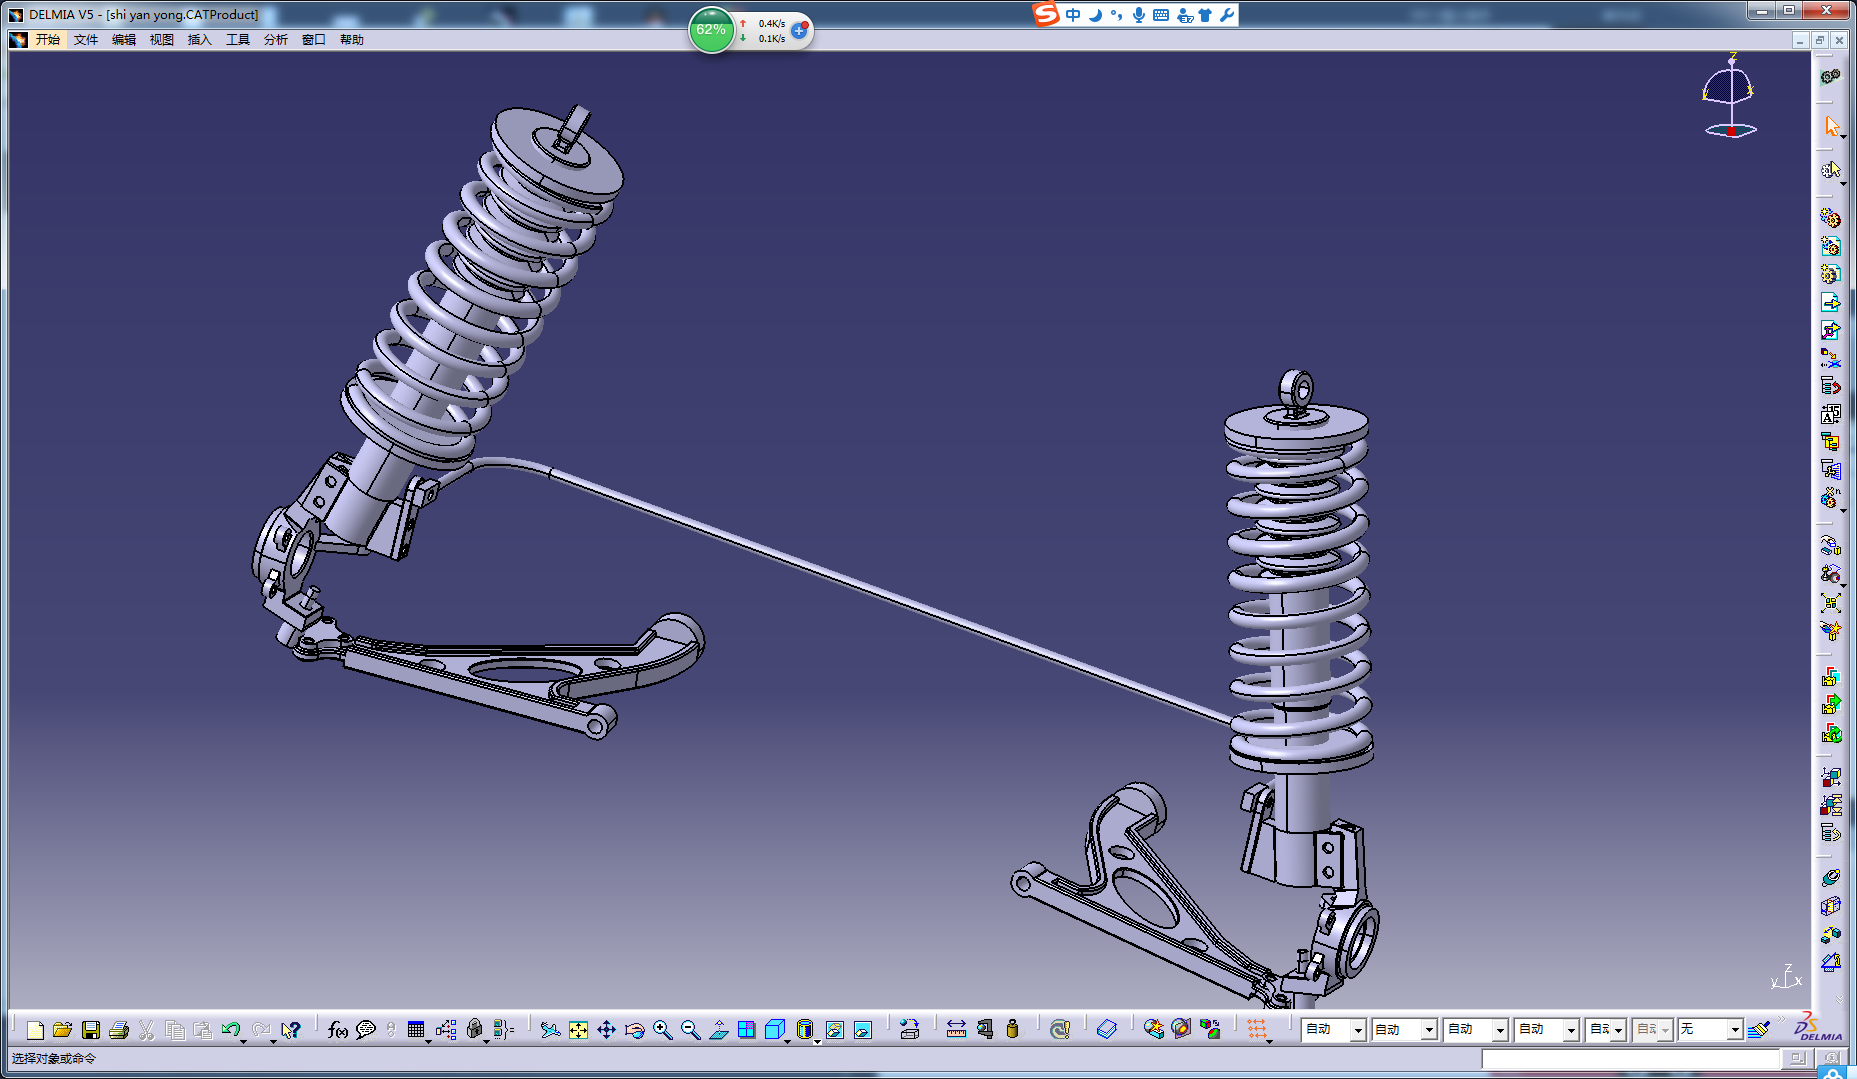
Task: Open the 插入 menu
Action: point(200,40)
